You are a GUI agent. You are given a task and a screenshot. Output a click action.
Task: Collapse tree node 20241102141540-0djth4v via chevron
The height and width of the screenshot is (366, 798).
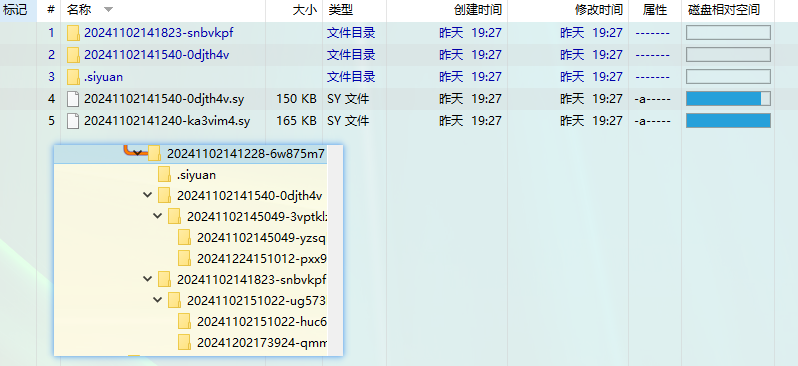point(148,195)
